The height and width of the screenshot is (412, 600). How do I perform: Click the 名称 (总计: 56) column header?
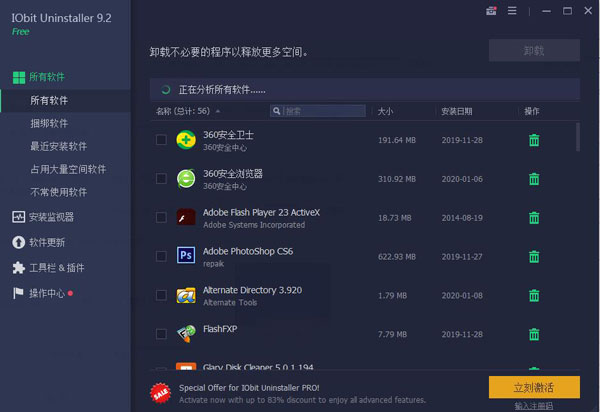(x=183, y=111)
